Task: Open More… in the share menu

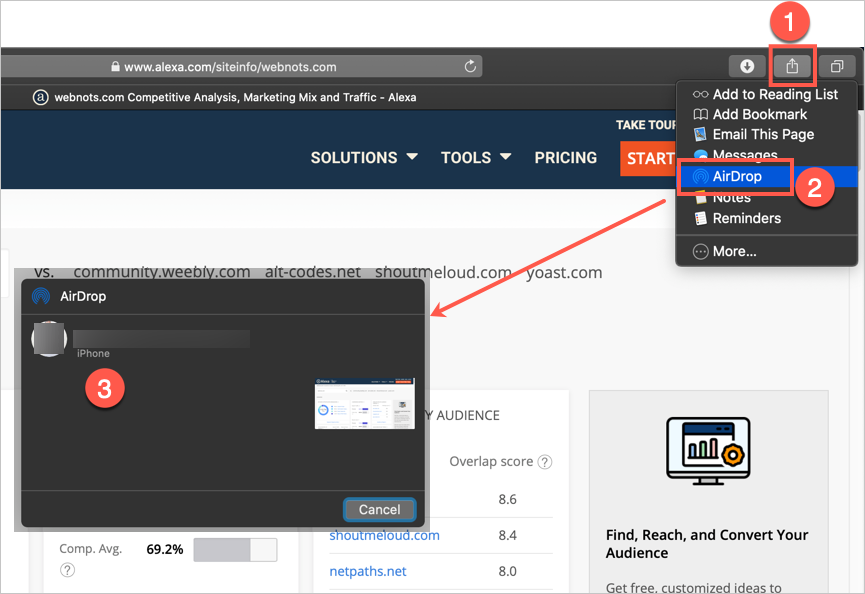Action: point(733,251)
